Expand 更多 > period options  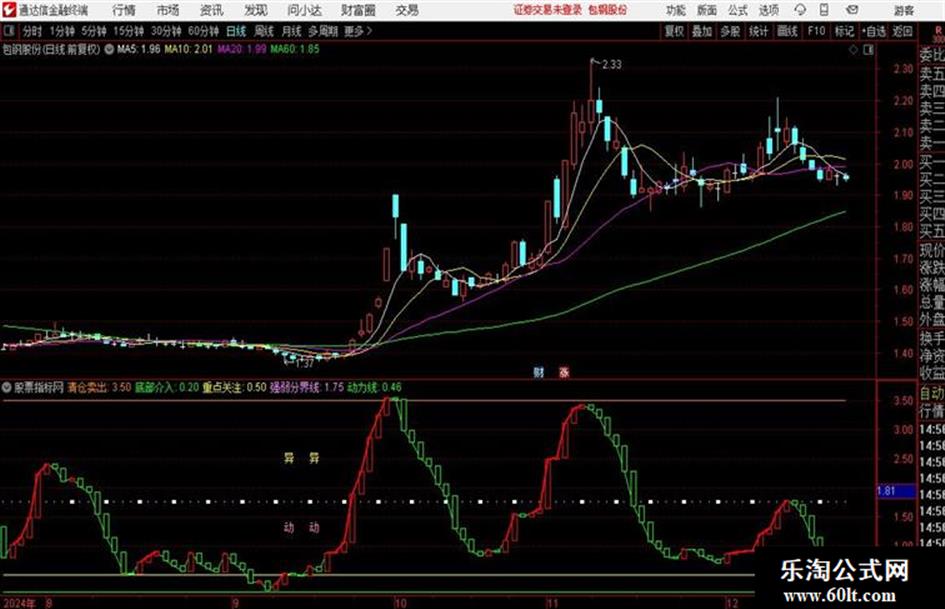(x=359, y=31)
